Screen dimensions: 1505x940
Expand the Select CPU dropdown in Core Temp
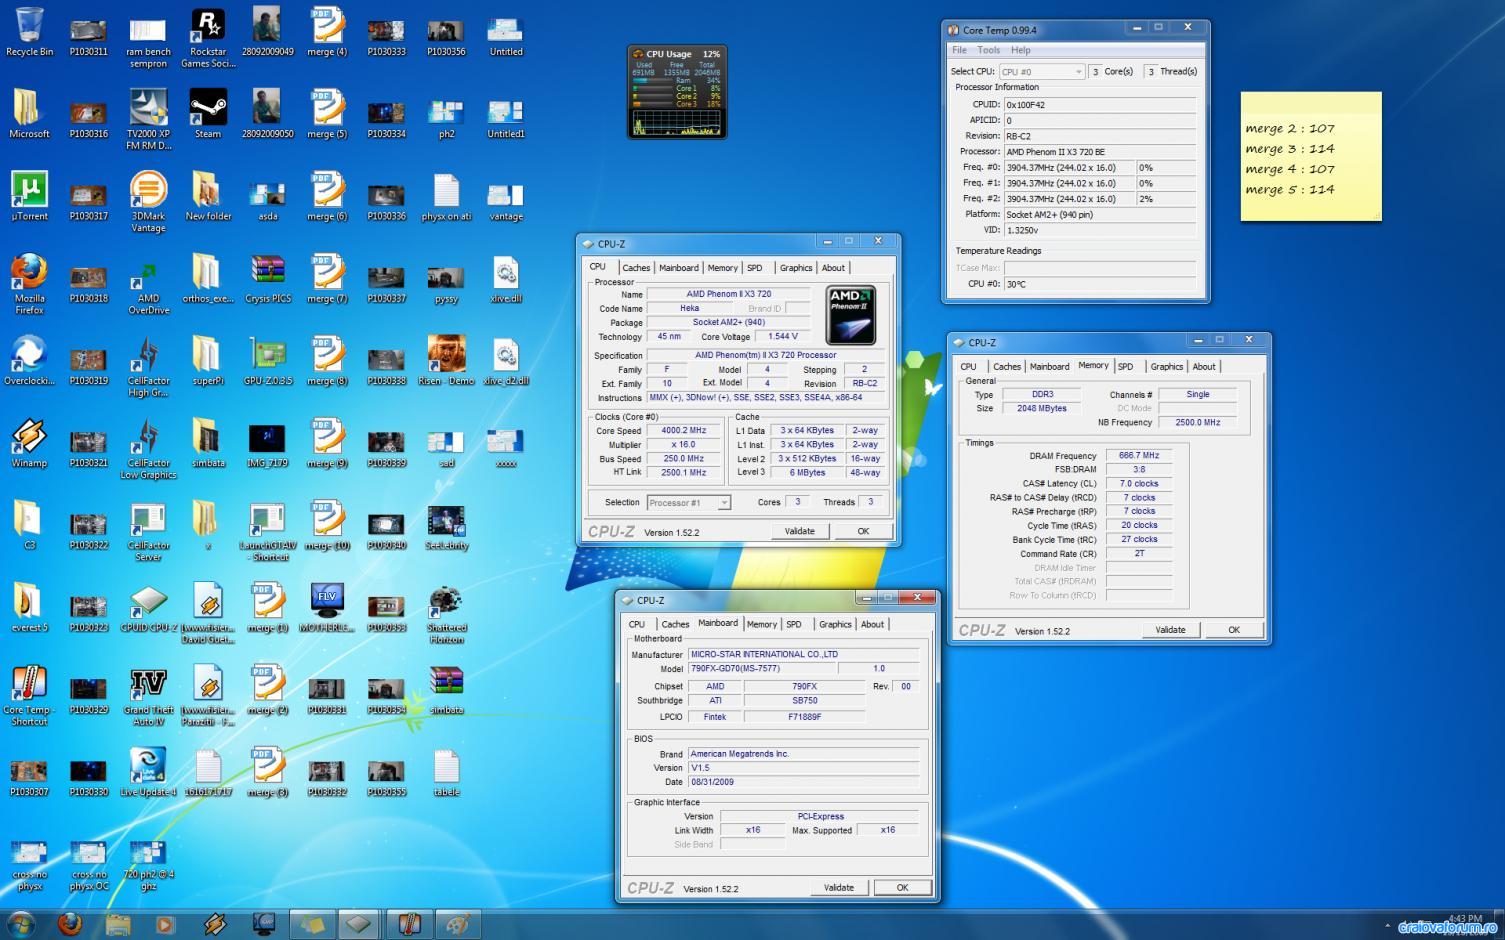click(1042, 72)
